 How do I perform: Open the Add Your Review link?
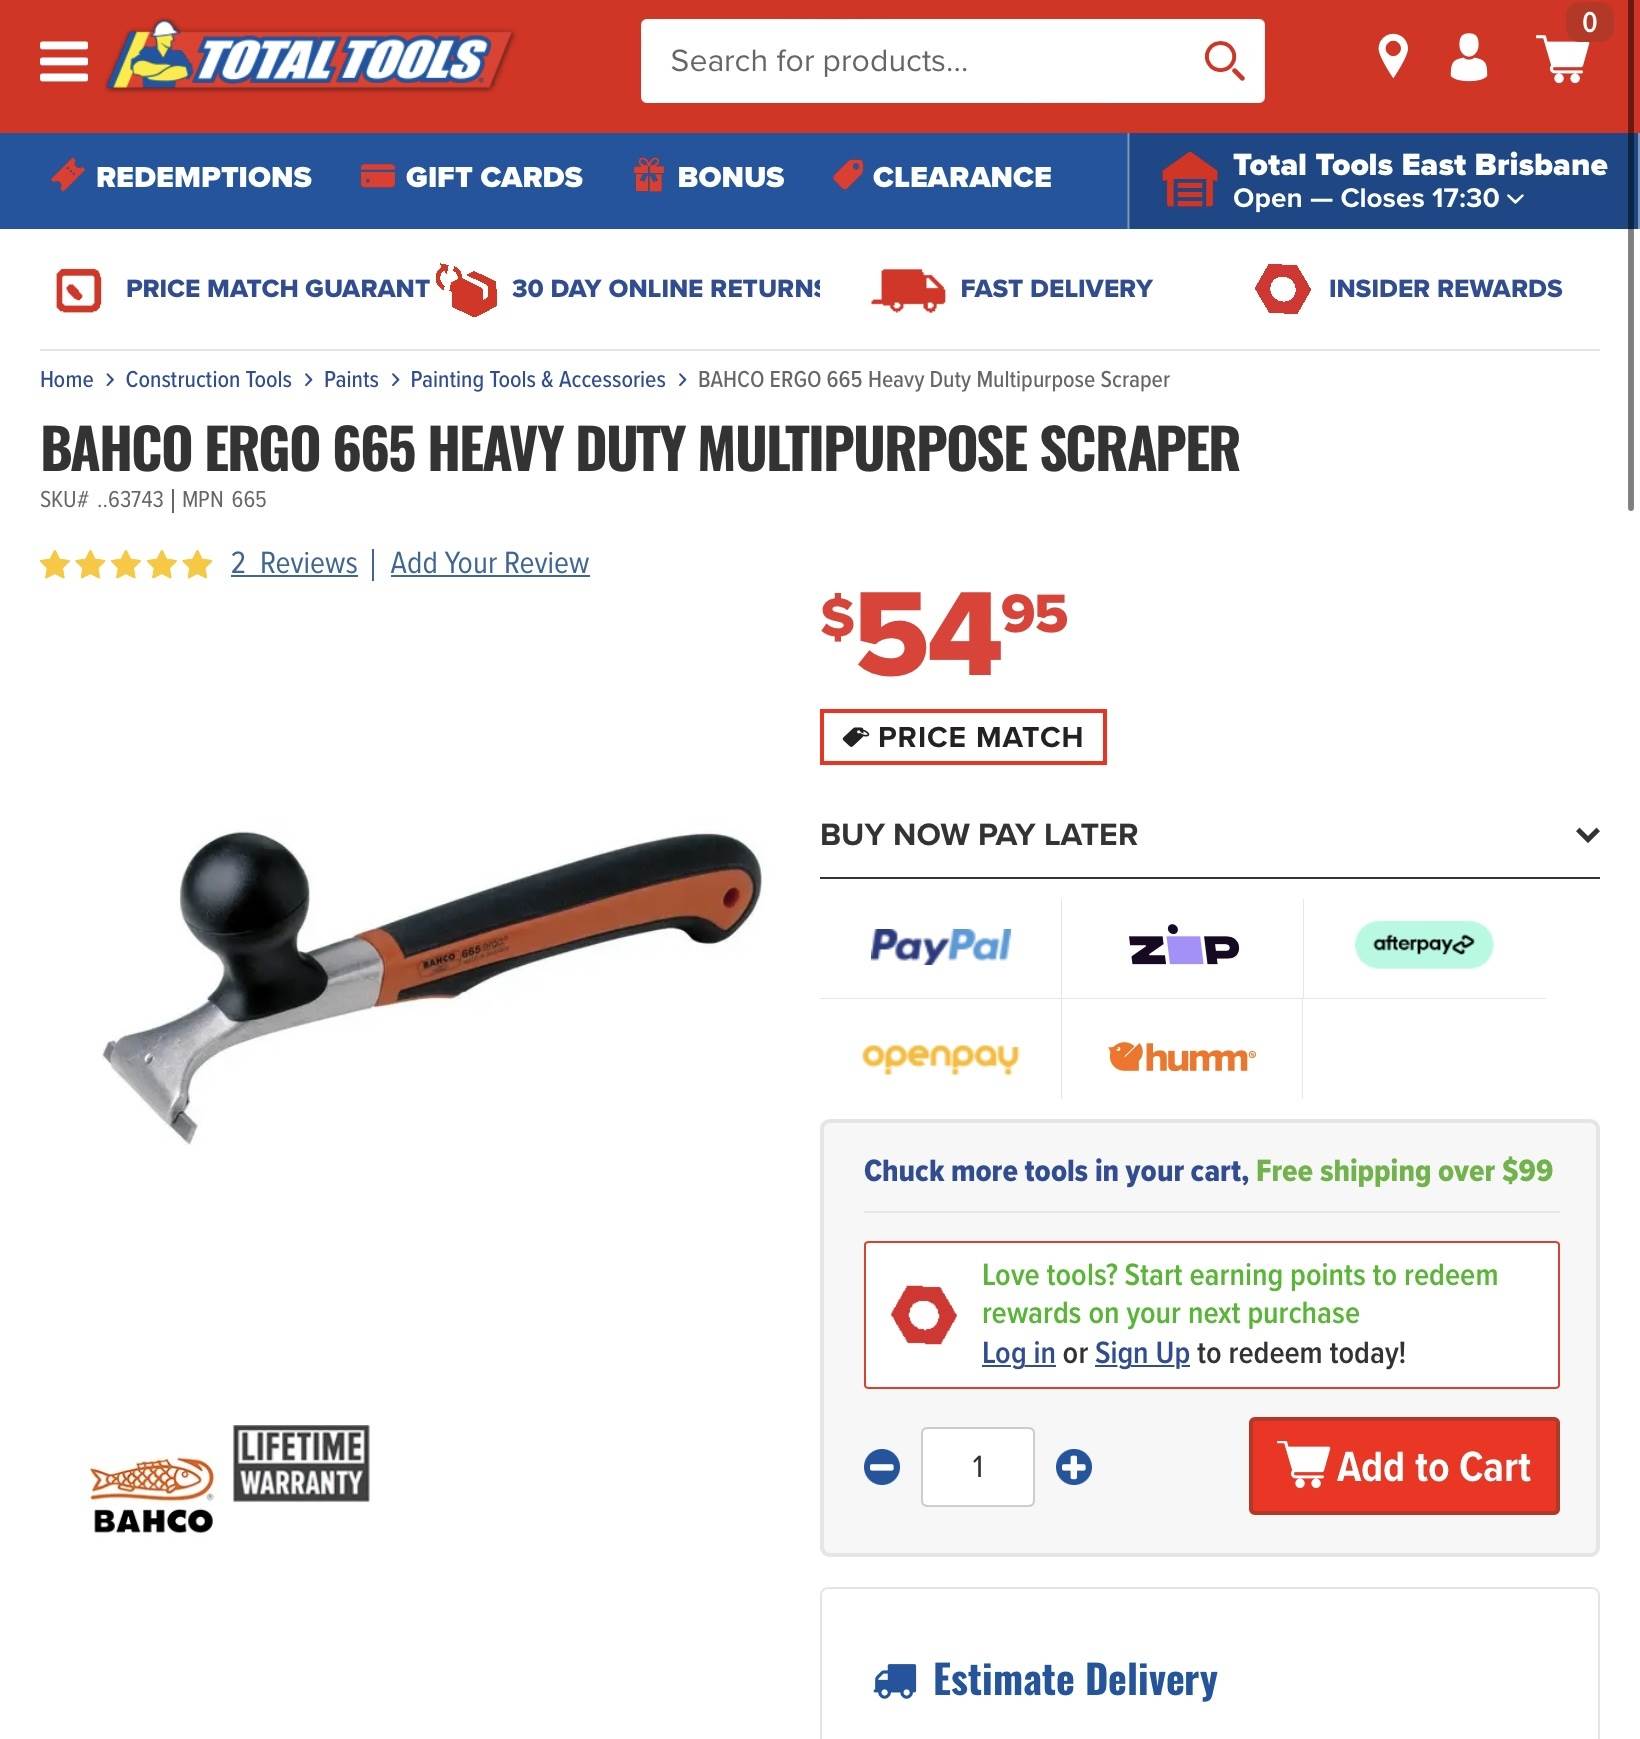490,563
